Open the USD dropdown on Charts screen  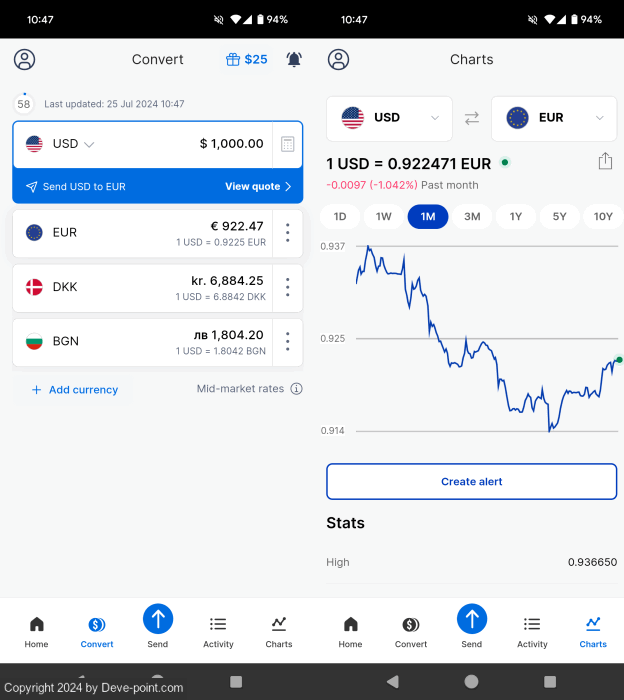390,118
